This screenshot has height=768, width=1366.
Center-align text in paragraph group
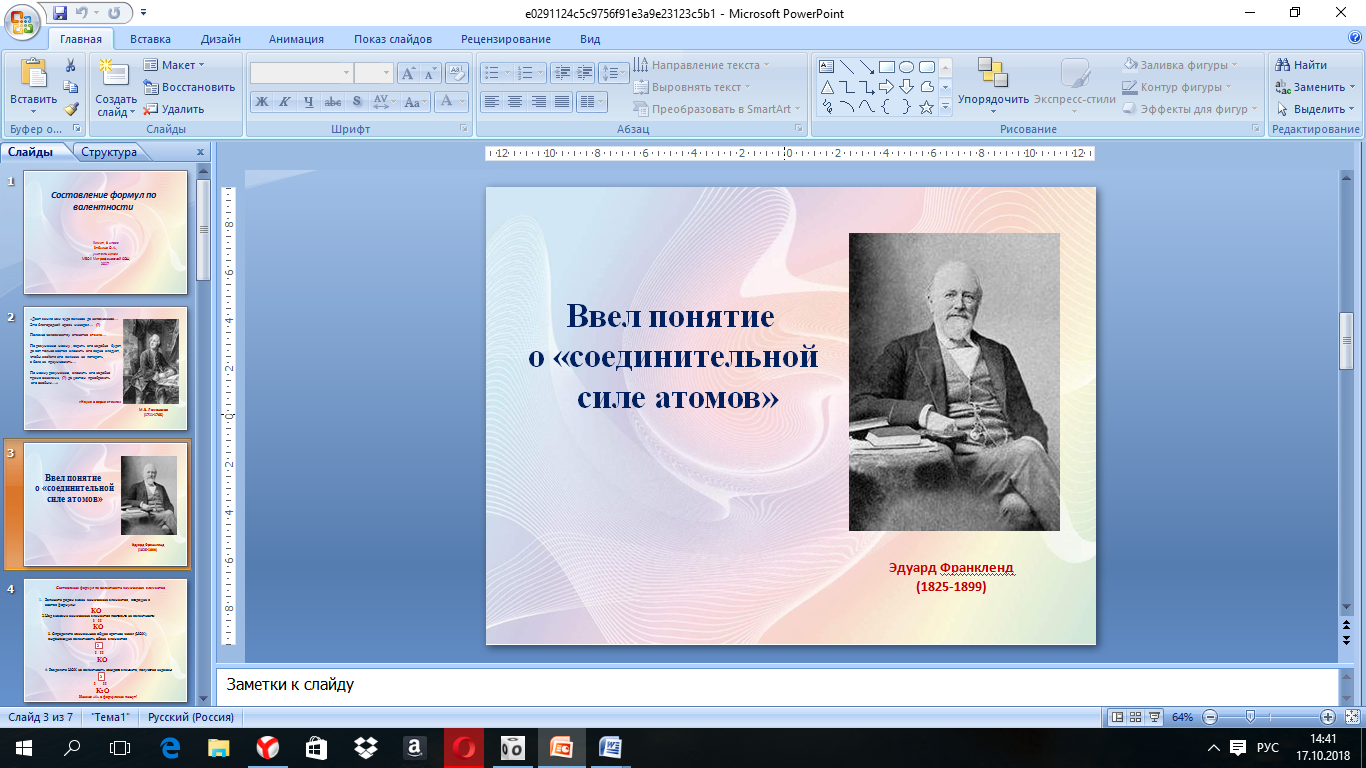click(x=515, y=101)
